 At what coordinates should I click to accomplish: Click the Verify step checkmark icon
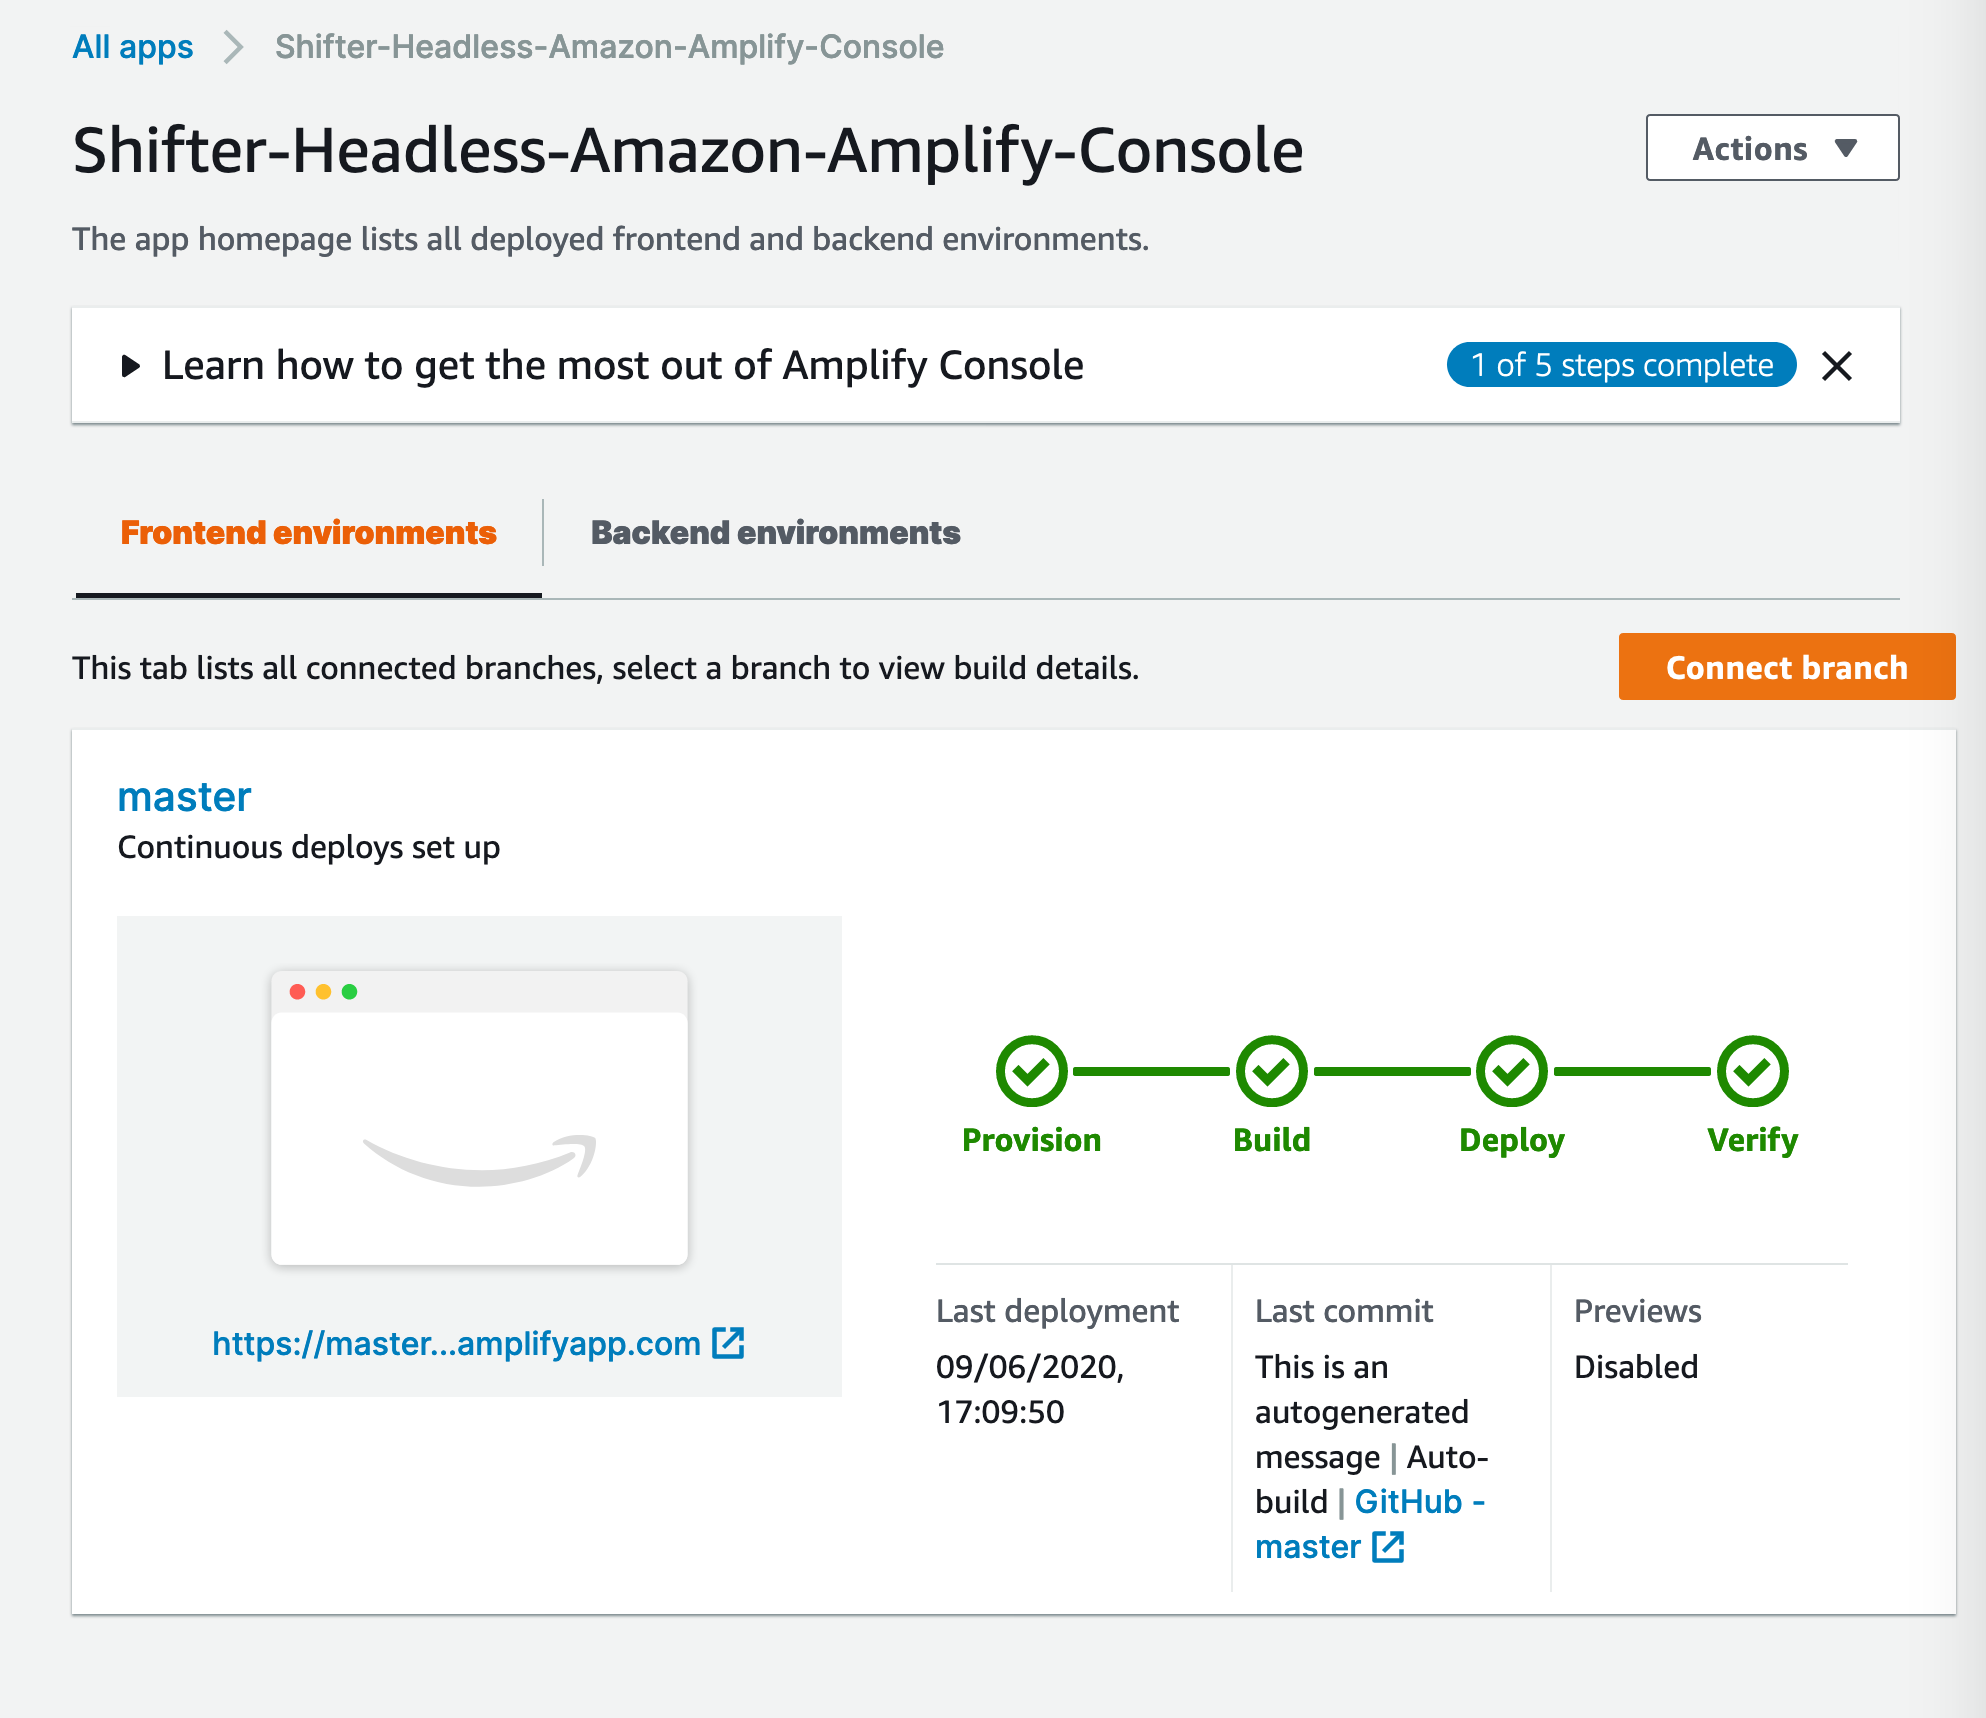click(1752, 1071)
